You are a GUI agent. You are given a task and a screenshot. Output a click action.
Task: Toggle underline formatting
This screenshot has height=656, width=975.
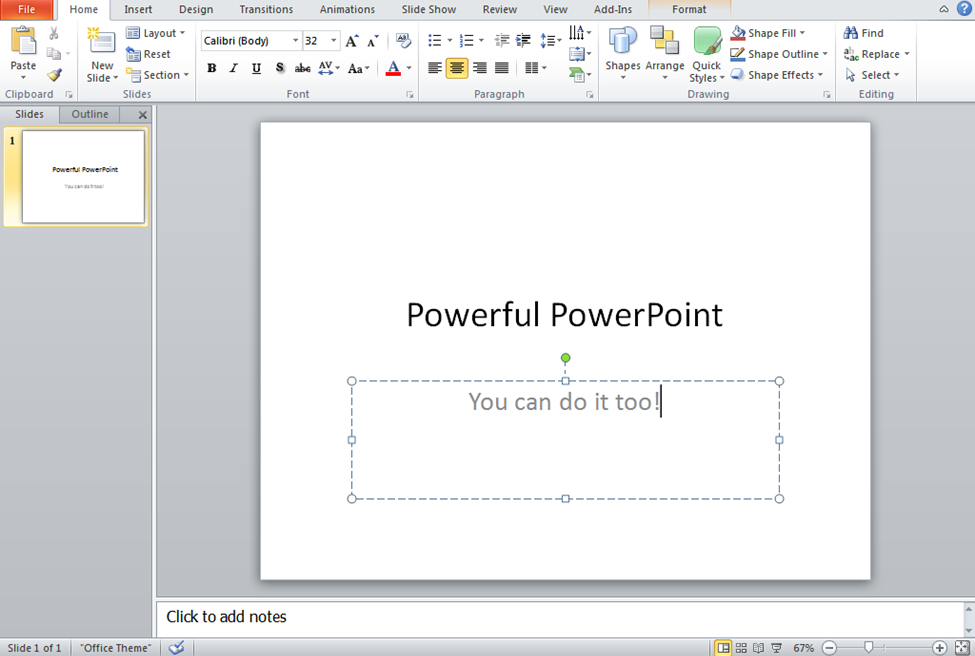click(256, 68)
